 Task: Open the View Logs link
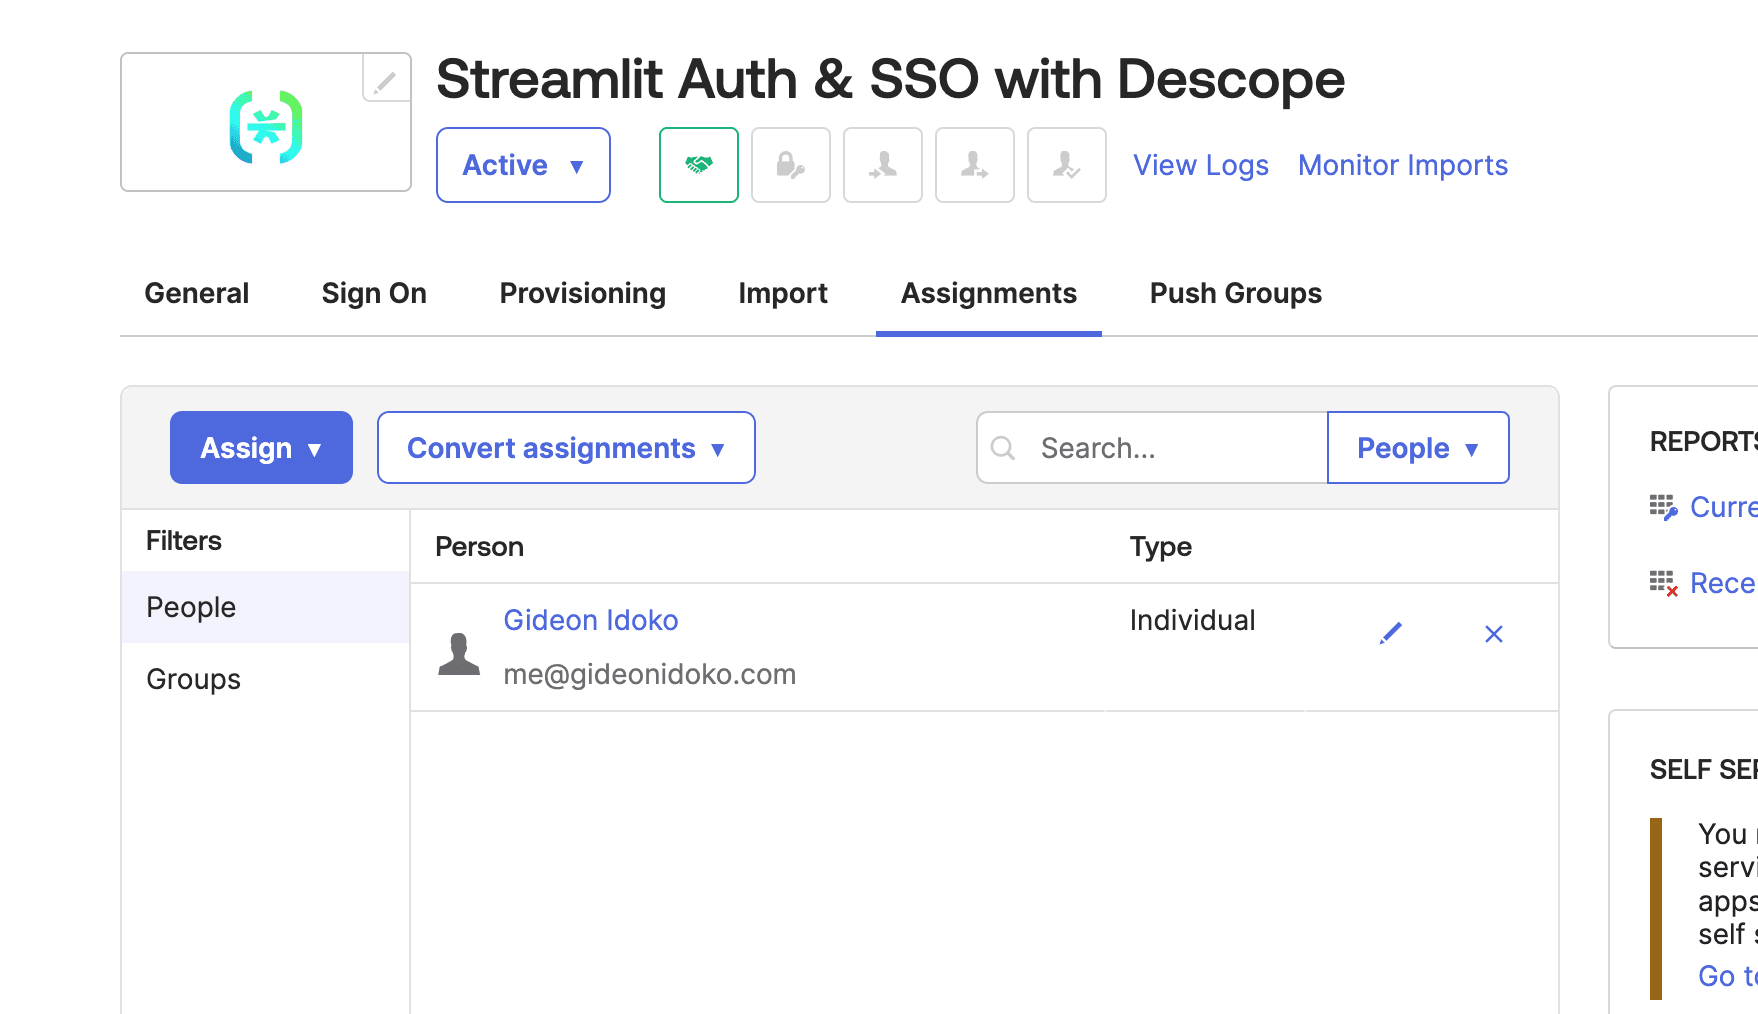(x=1201, y=165)
